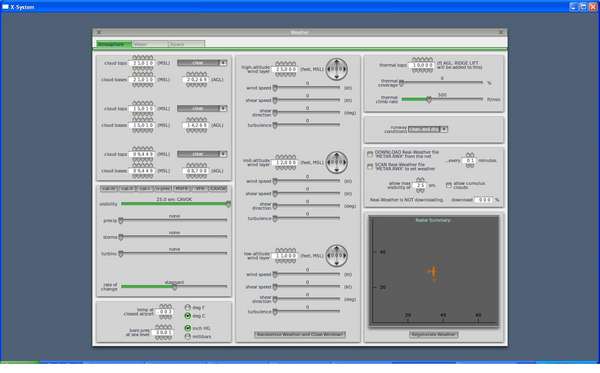Image resolution: width=600 pixels, height=373 pixels.
Task: Switch to the second Weather tab
Action: tap(150, 44)
